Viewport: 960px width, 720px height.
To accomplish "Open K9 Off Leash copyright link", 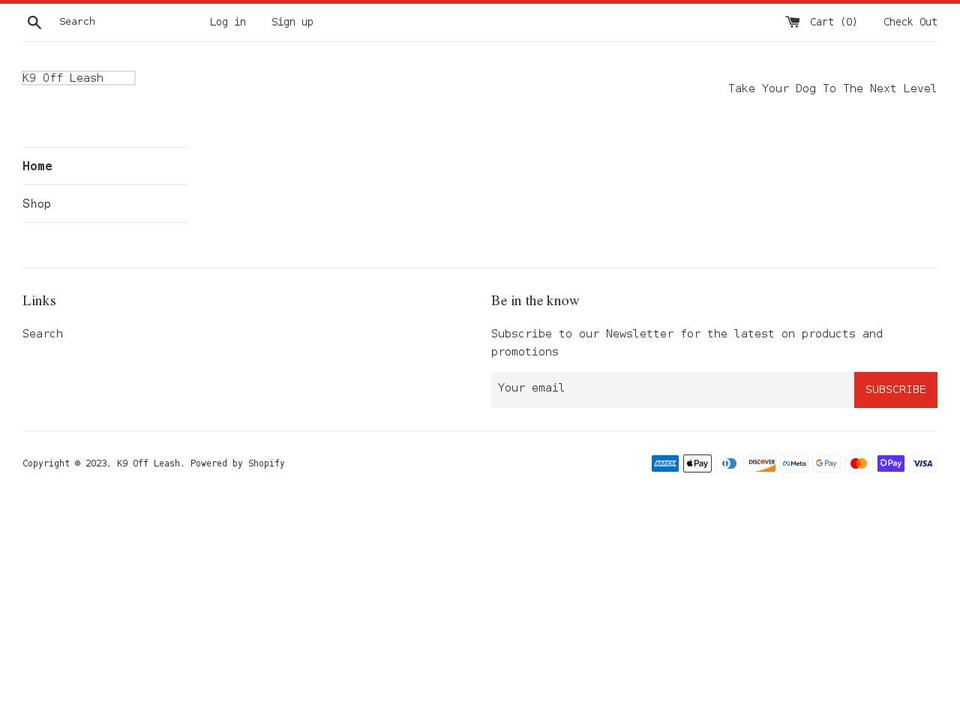I will (149, 463).
